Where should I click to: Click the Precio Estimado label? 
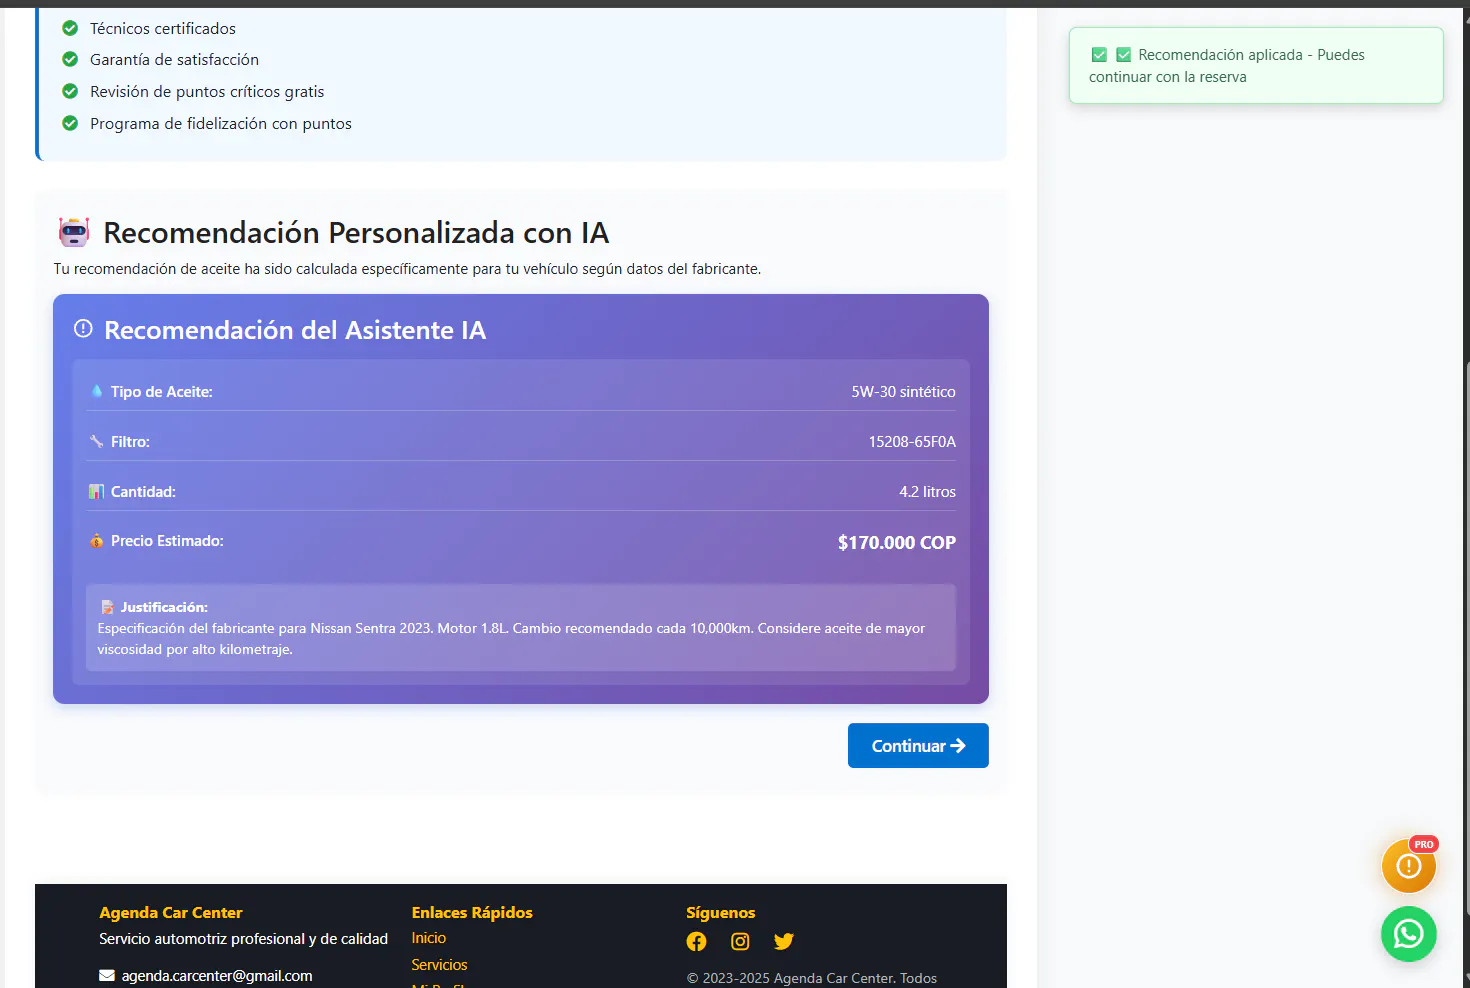[x=167, y=541]
